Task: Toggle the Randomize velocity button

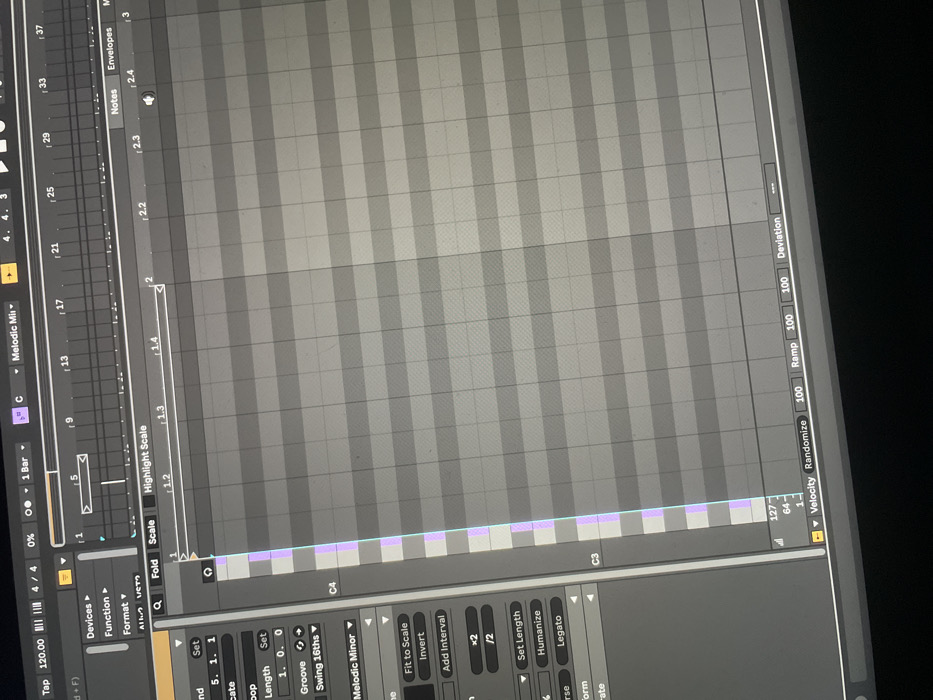Action: point(805,445)
